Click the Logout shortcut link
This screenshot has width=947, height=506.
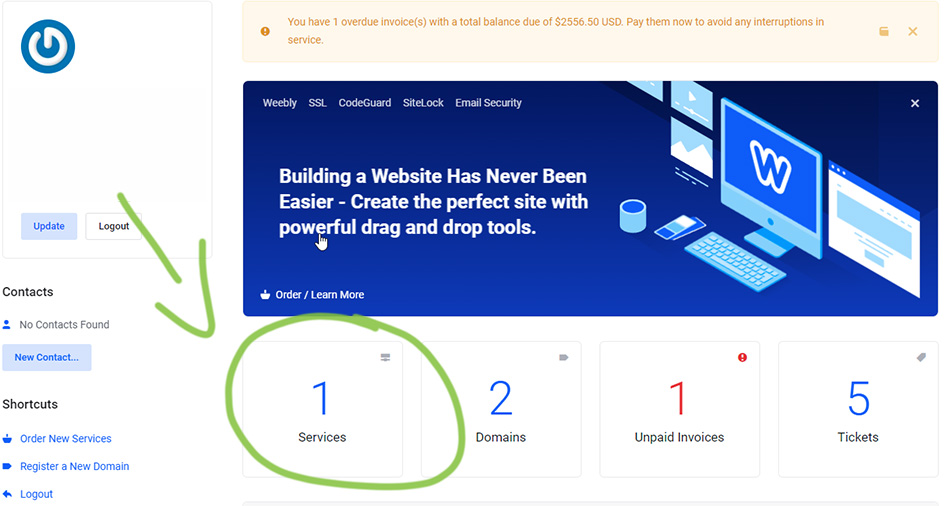point(36,494)
